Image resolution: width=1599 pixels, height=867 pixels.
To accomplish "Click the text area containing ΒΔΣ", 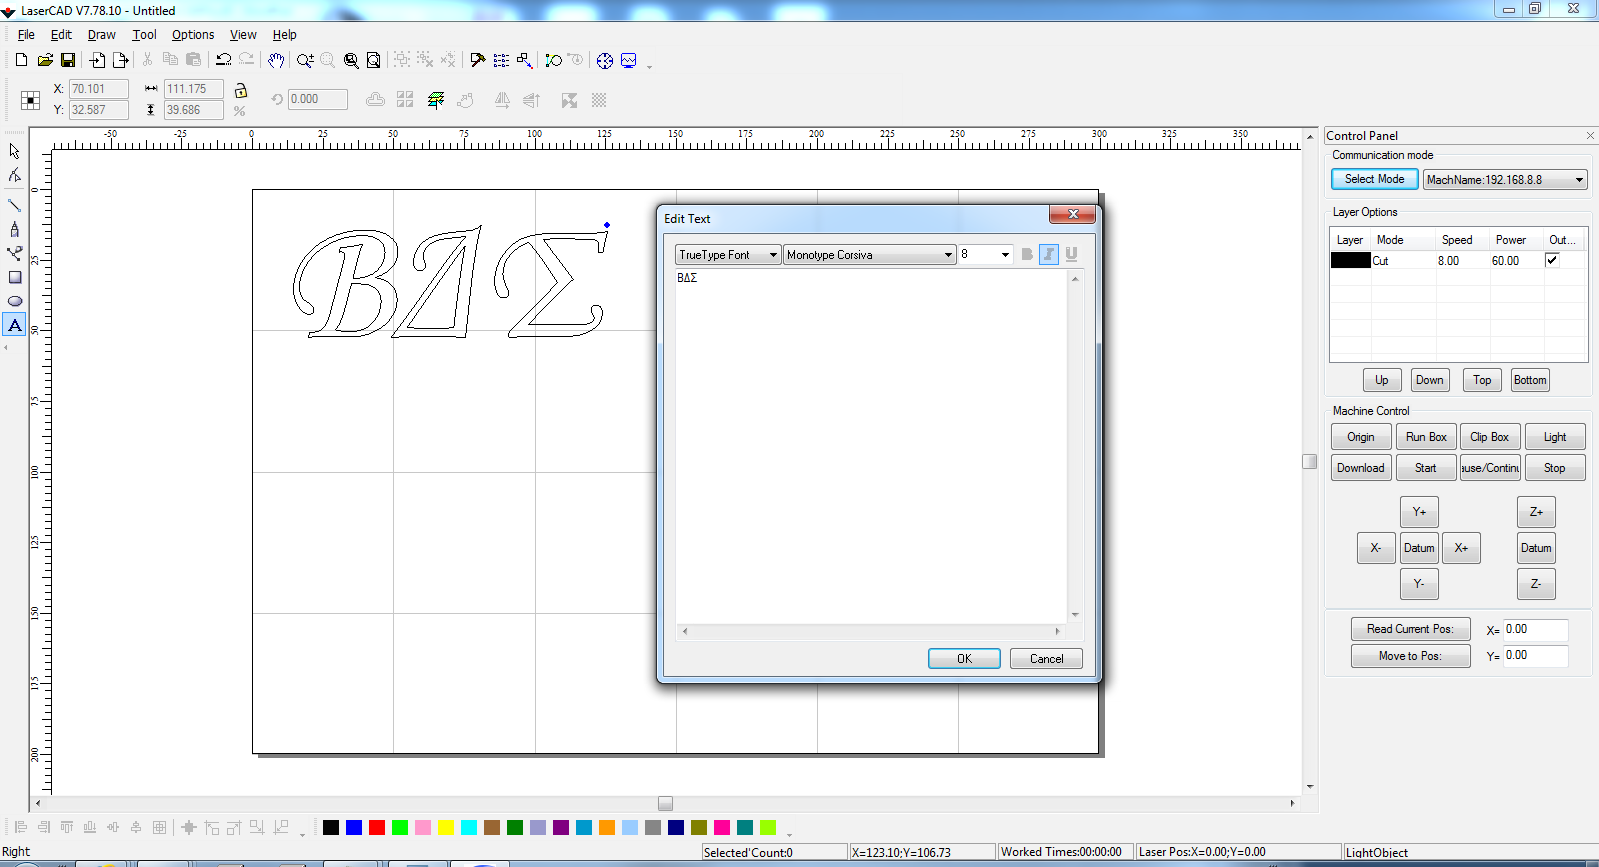I will point(871,447).
